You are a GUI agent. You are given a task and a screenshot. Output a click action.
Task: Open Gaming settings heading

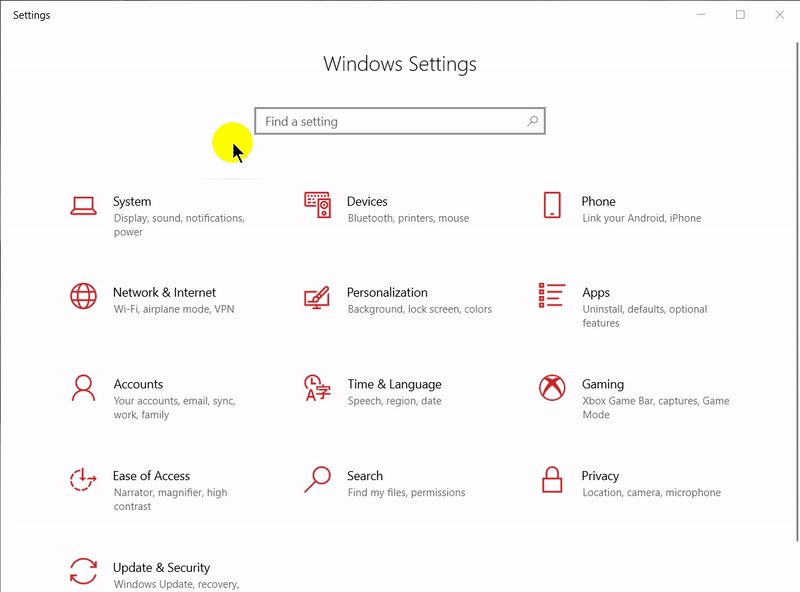[x=603, y=384]
